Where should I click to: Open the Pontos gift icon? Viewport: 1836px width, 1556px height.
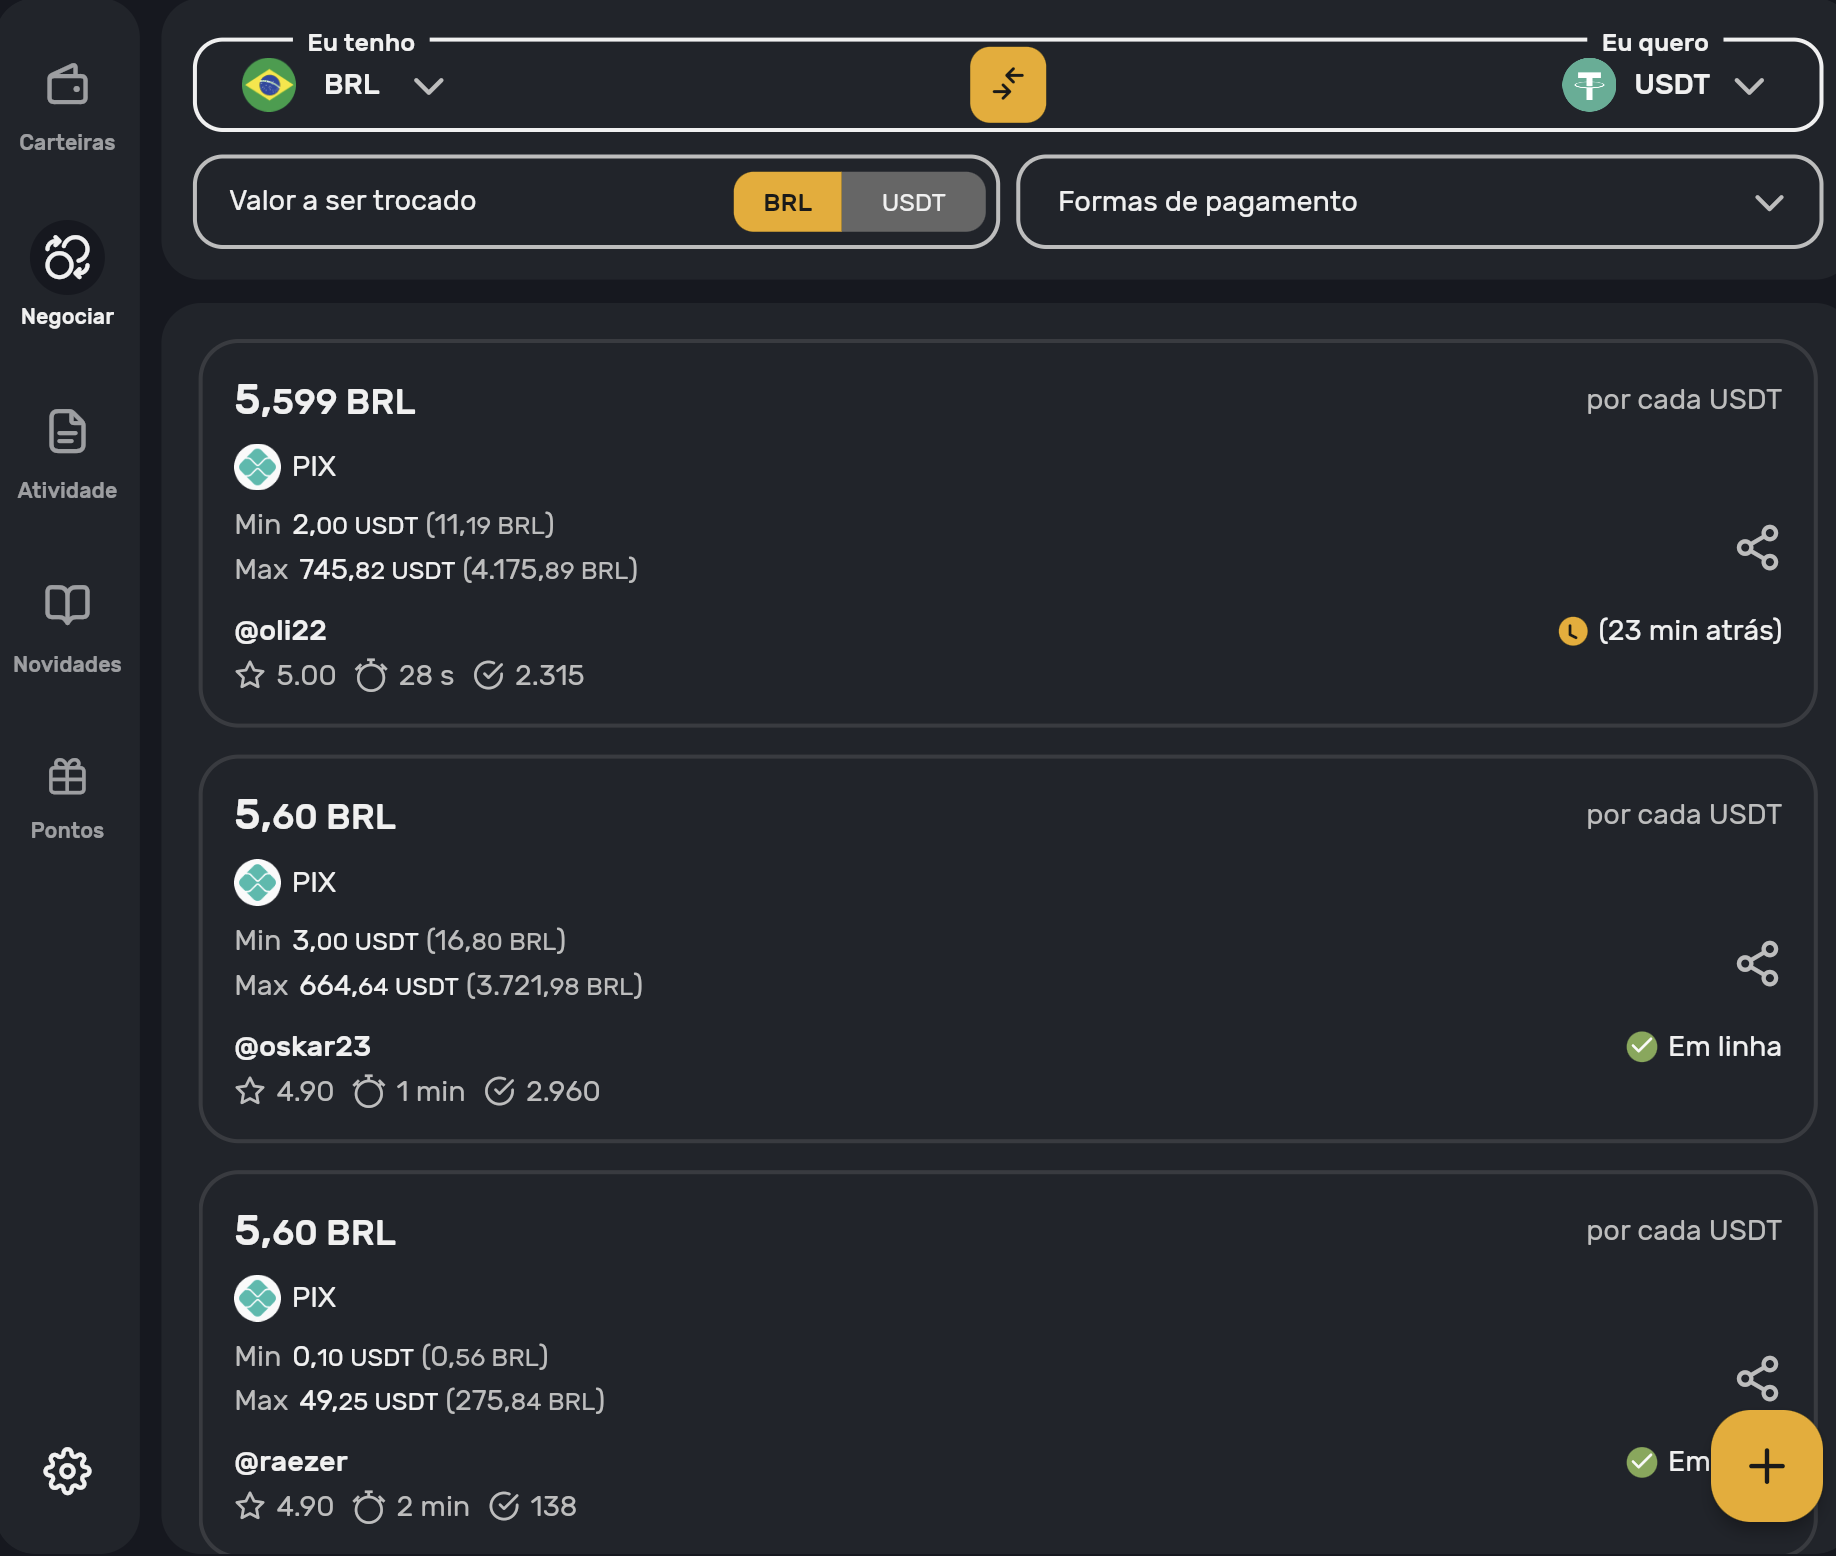[67, 777]
